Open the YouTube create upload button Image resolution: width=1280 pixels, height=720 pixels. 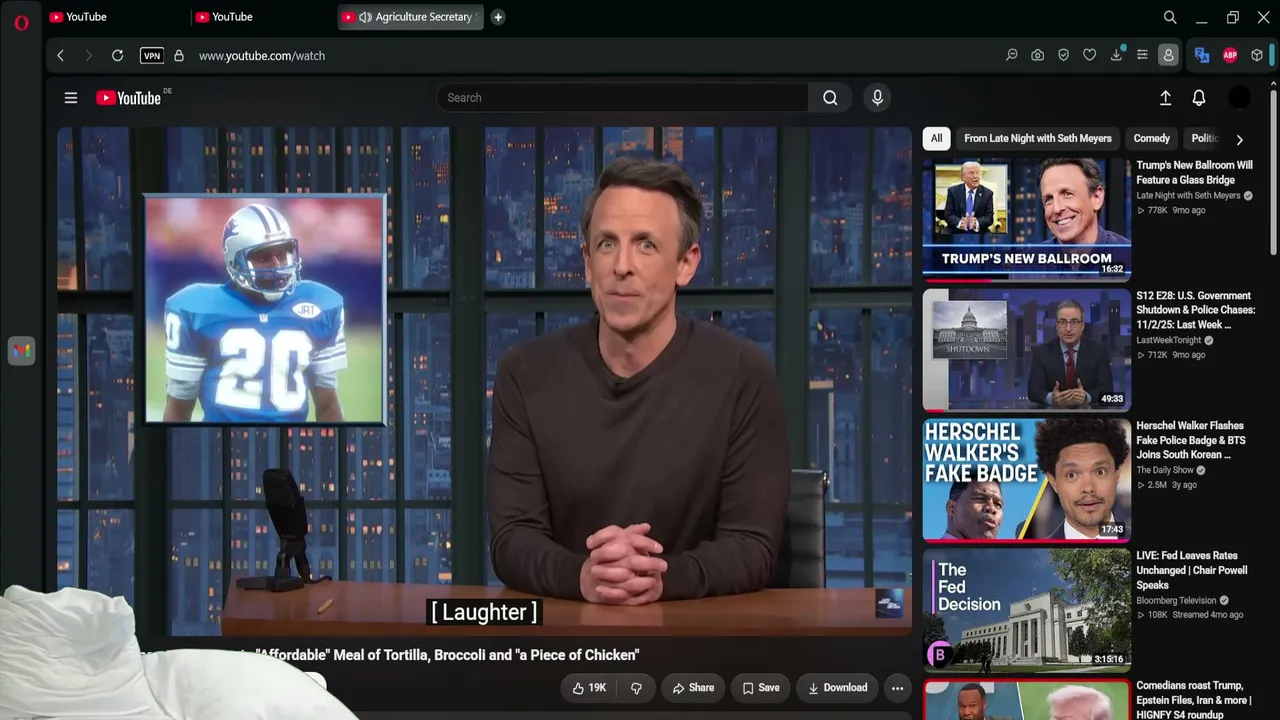[1165, 98]
